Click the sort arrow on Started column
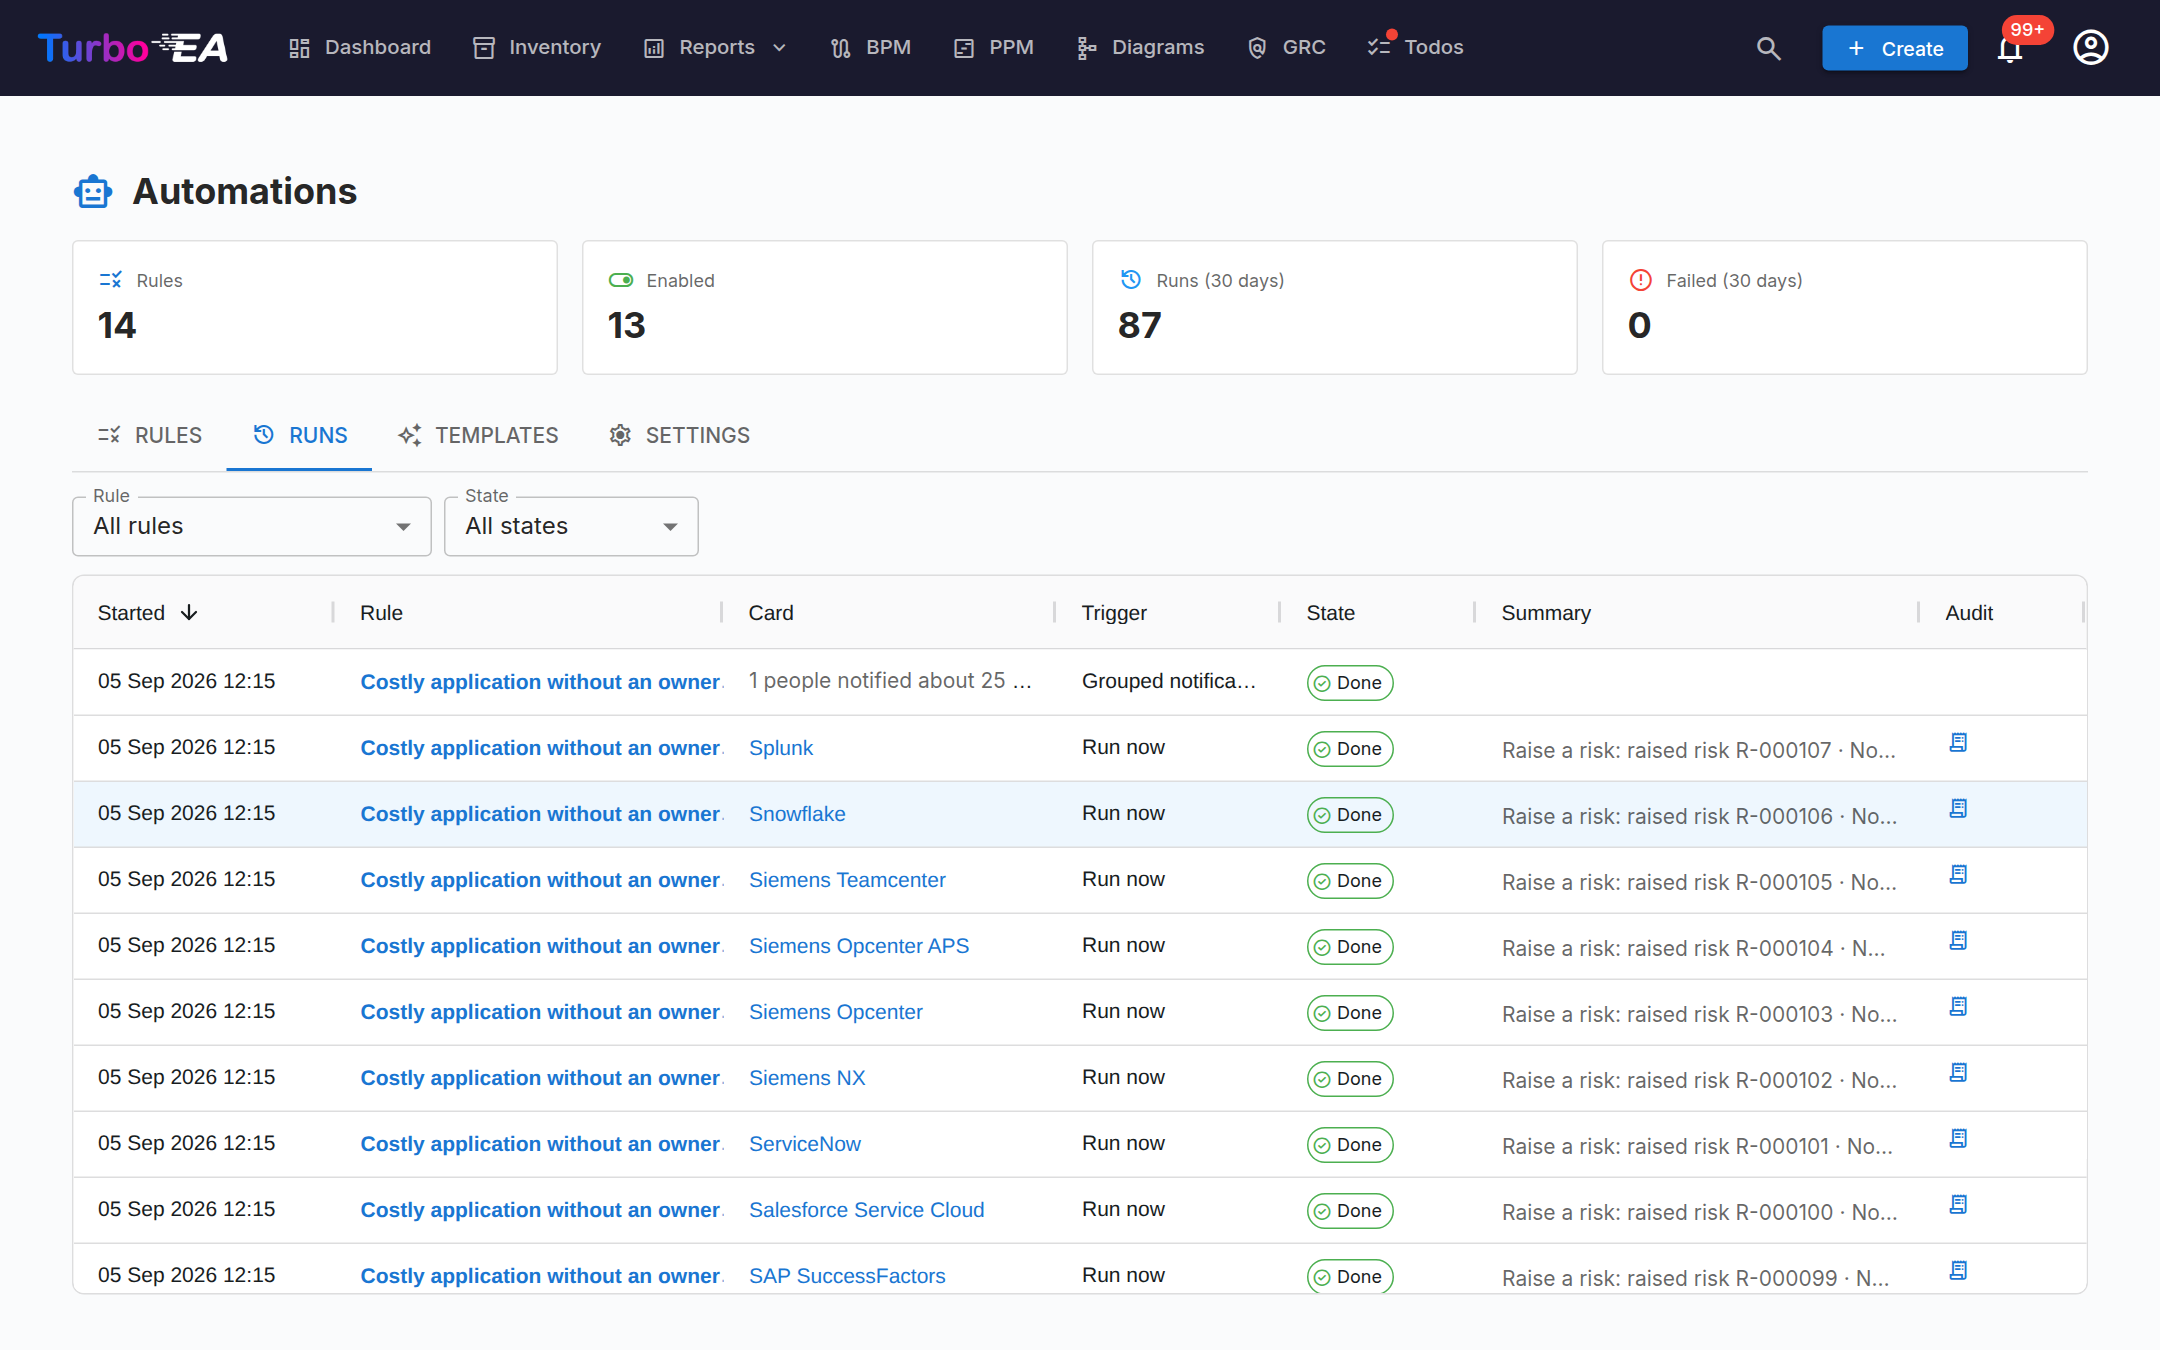The image size is (2160, 1350). point(189,613)
